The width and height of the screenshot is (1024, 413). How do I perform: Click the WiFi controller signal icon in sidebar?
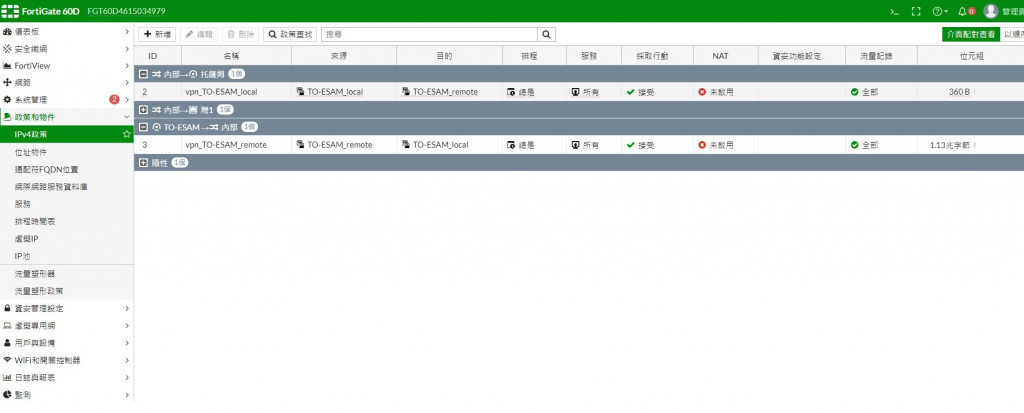tap(7, 360)
